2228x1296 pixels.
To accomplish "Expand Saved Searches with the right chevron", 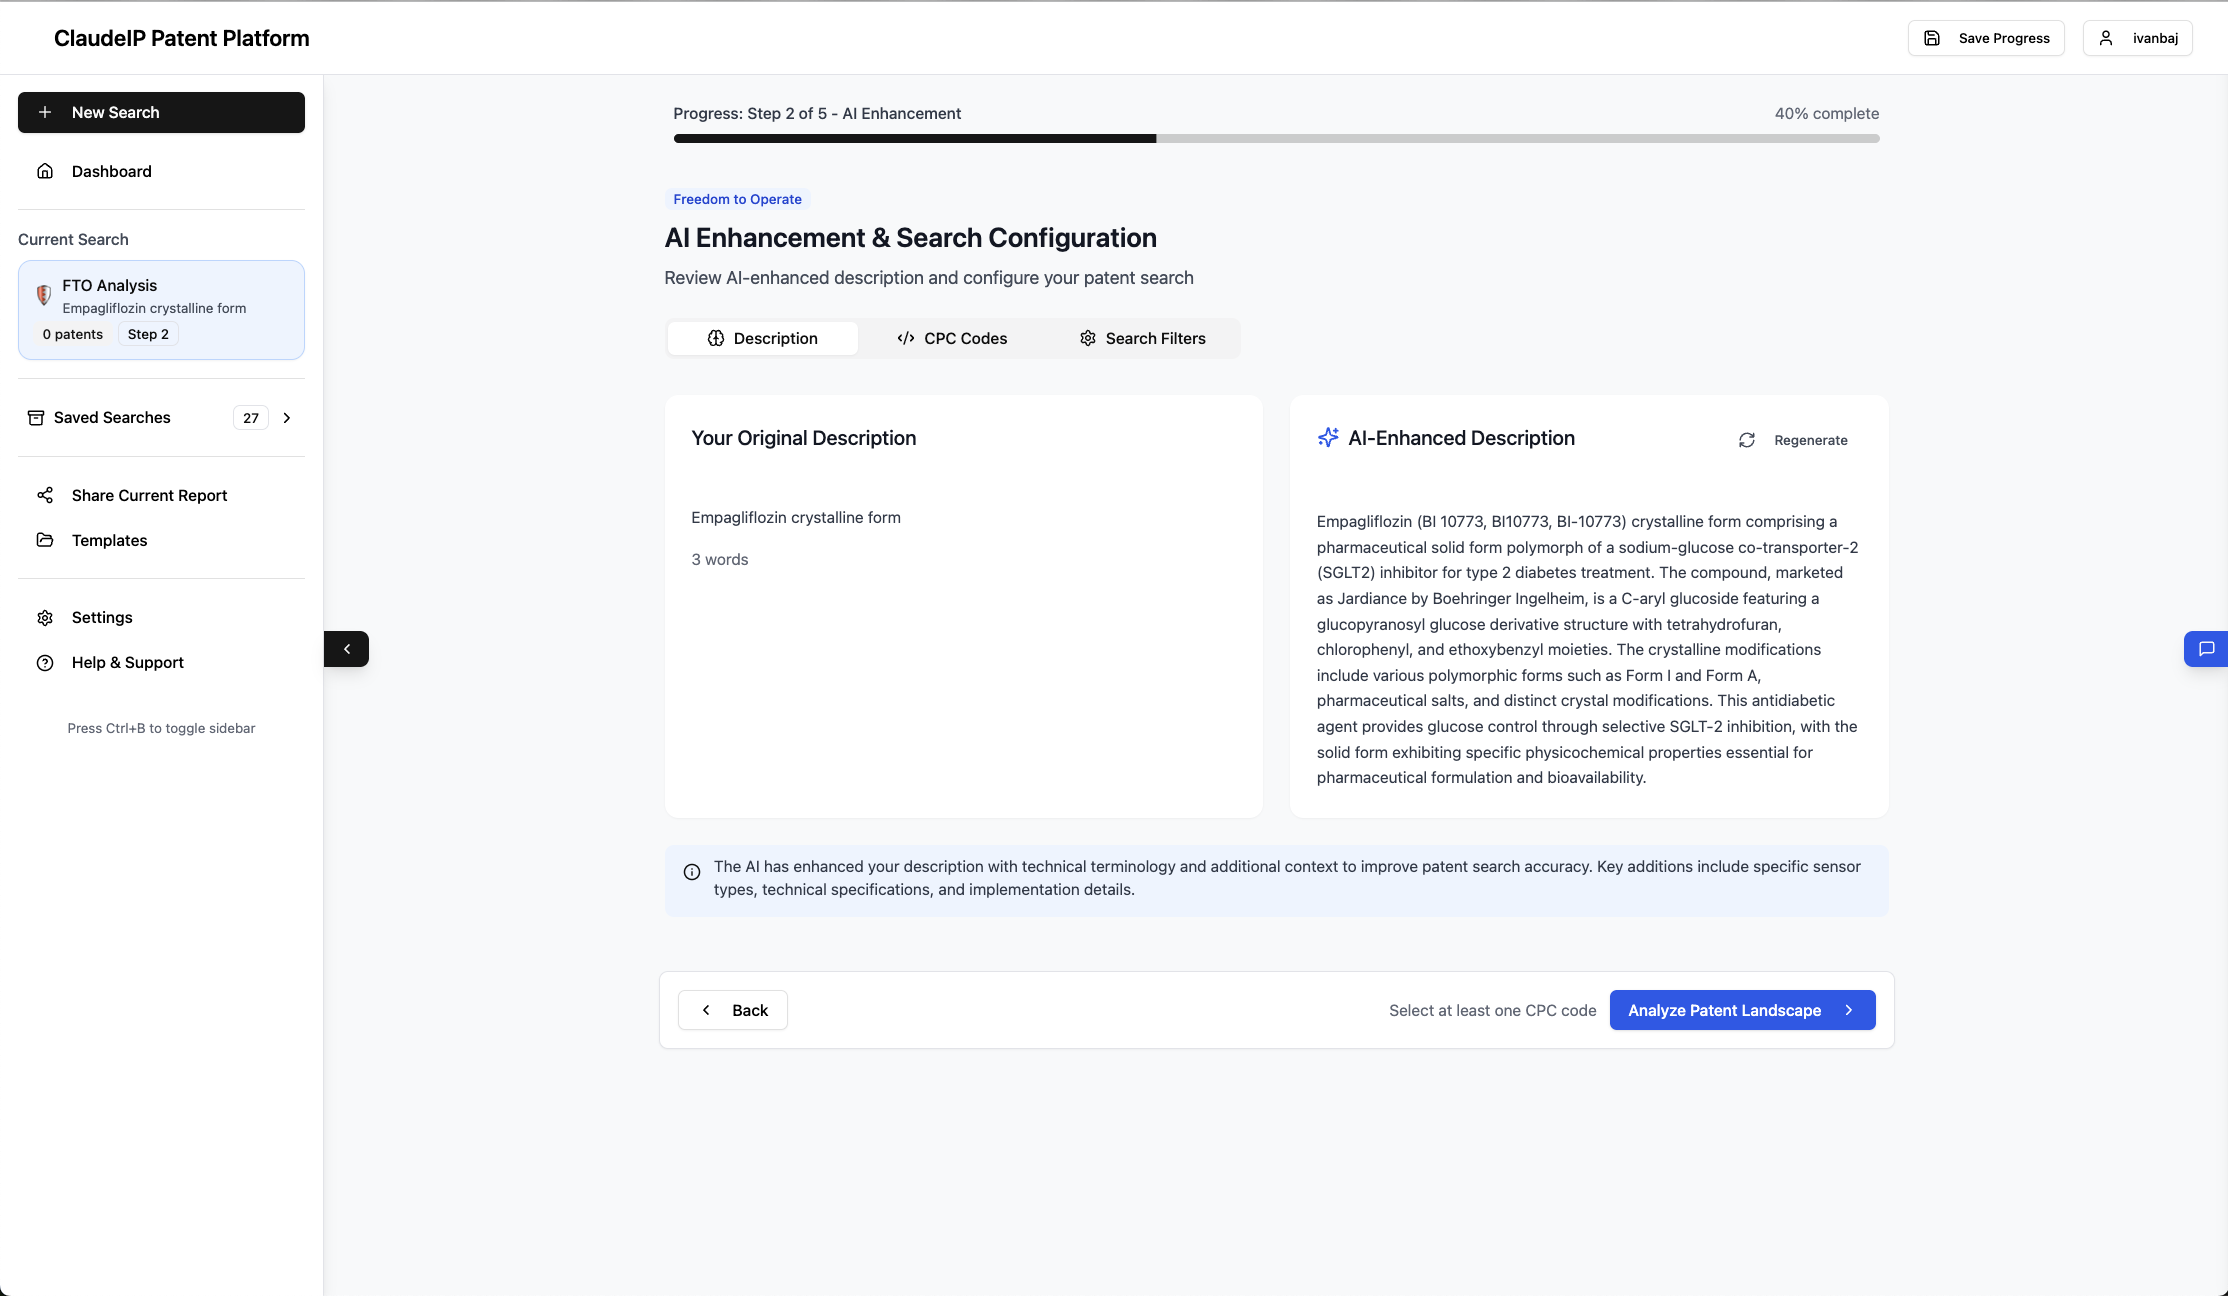I will [x=287, y=417].
